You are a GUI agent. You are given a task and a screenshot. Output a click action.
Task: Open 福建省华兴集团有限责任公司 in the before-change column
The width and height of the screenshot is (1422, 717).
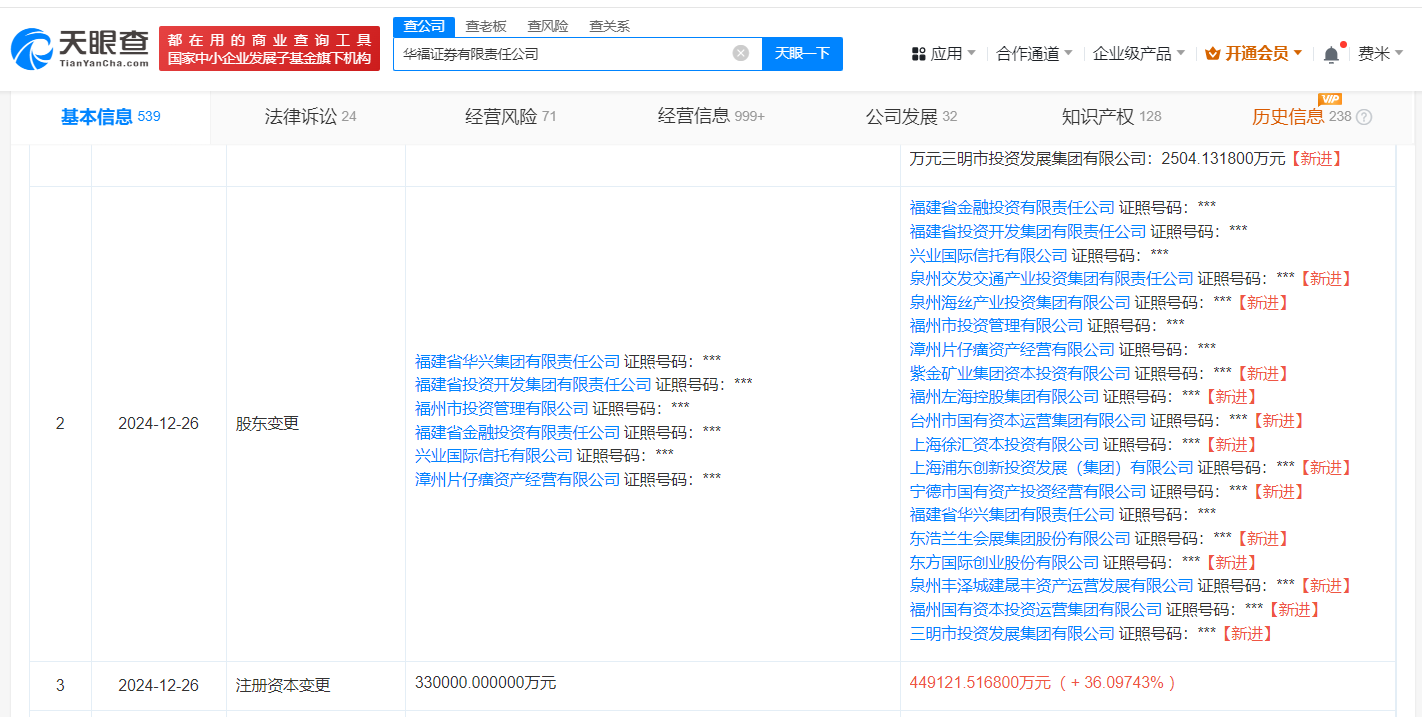[518, 361]
